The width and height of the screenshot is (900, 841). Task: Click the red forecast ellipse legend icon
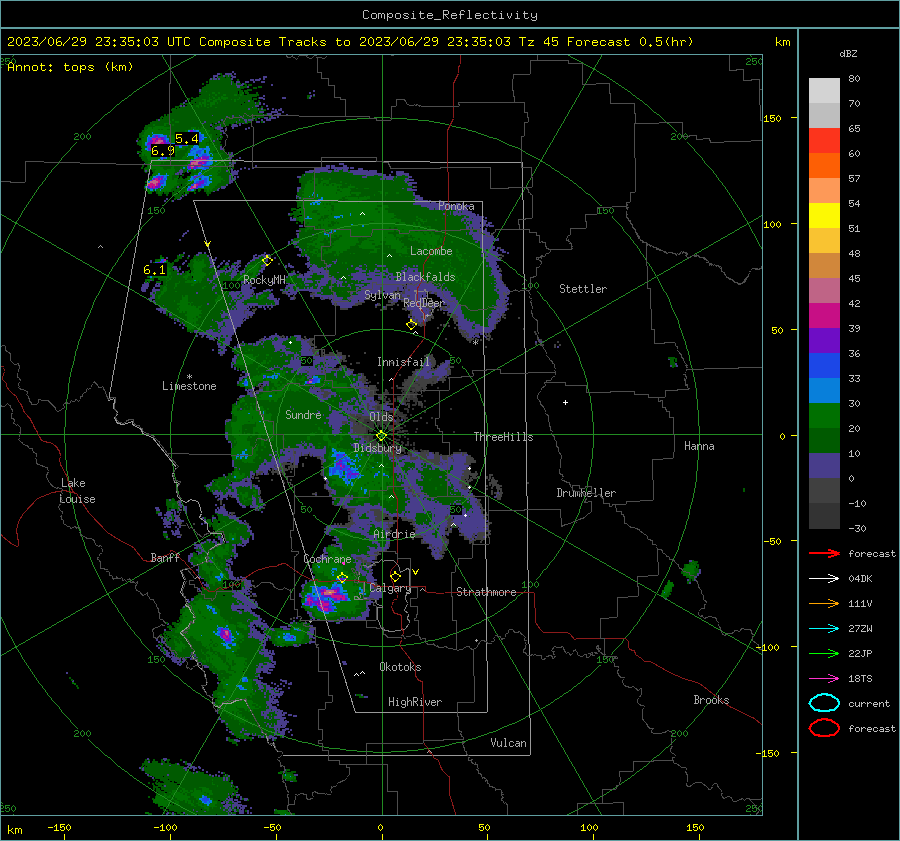pyautogui.click(x=824, y=728)
